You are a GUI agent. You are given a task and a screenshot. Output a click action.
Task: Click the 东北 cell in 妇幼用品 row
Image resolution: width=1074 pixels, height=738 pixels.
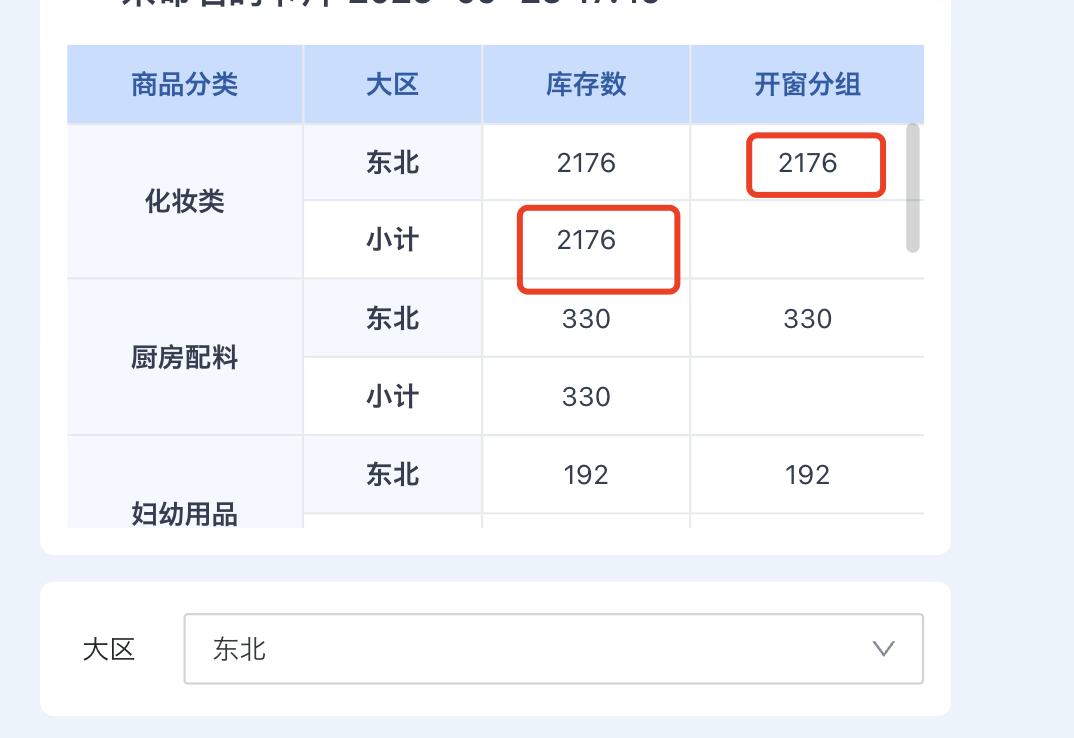[392, 474]
